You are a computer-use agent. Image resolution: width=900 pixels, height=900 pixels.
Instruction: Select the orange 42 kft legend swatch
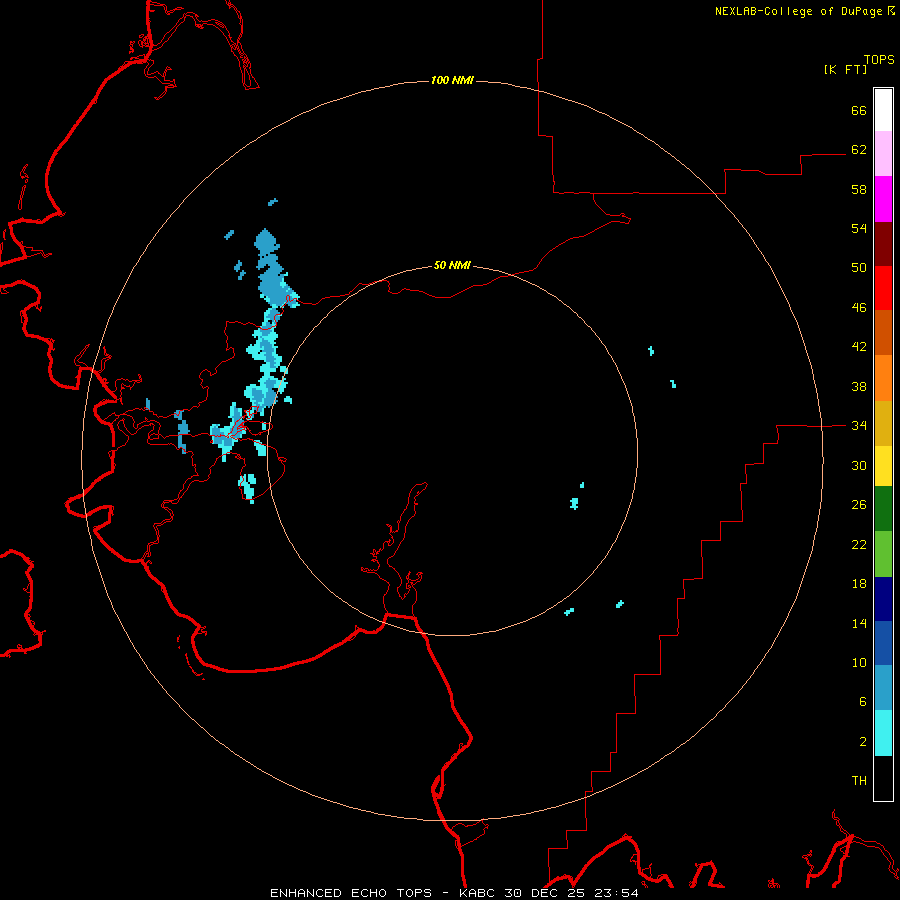[883, 378]
